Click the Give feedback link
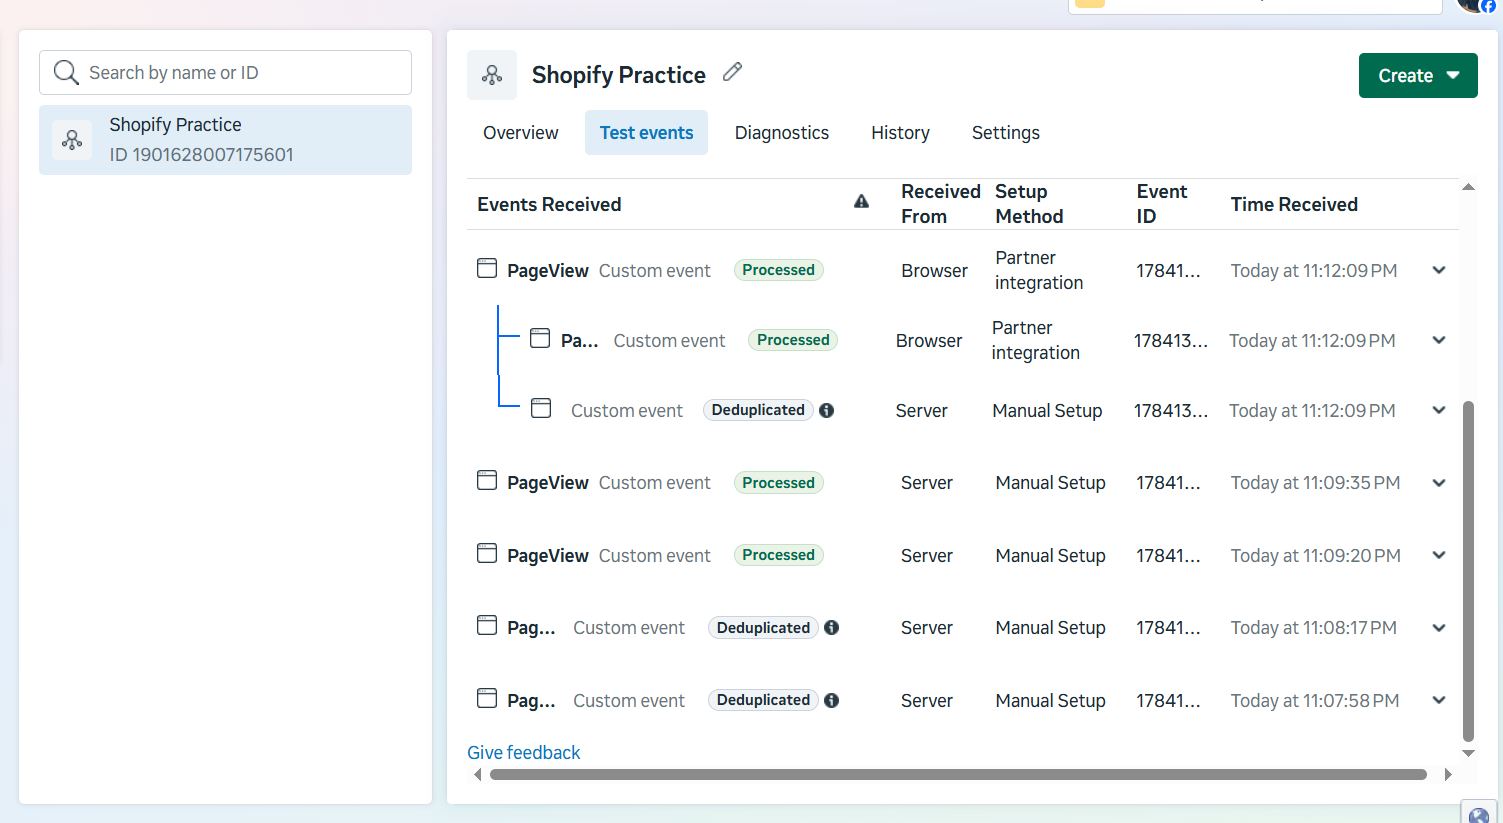1503x823 pixels. click(524, 753)
